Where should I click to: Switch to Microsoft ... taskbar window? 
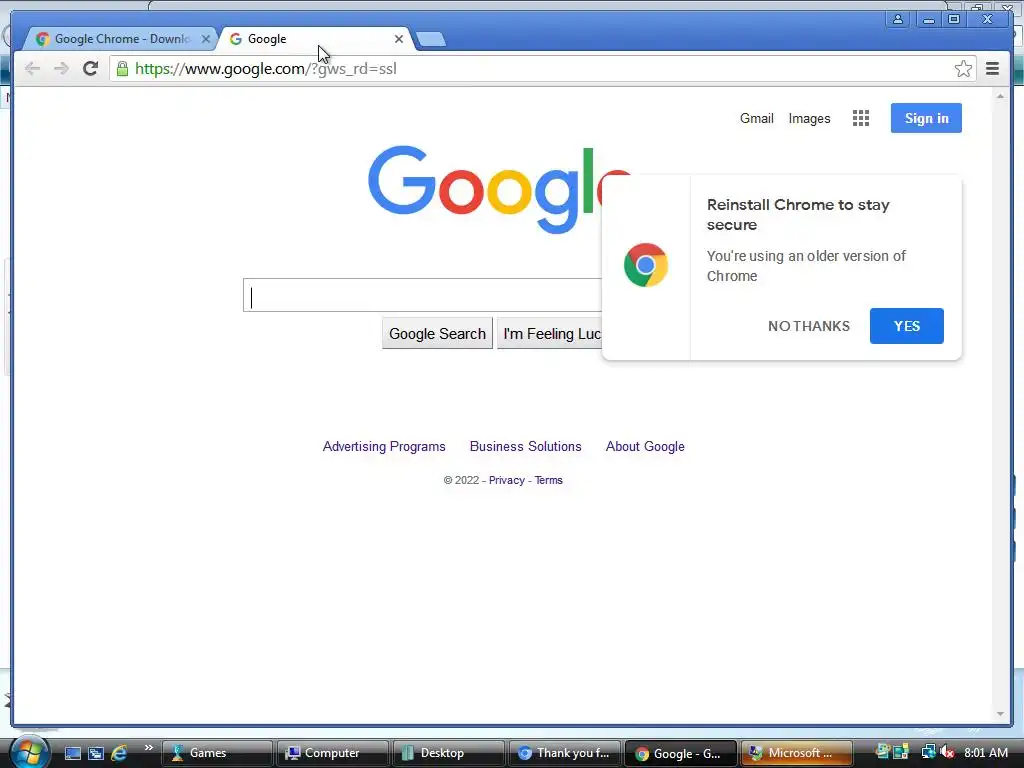point(796,753)
